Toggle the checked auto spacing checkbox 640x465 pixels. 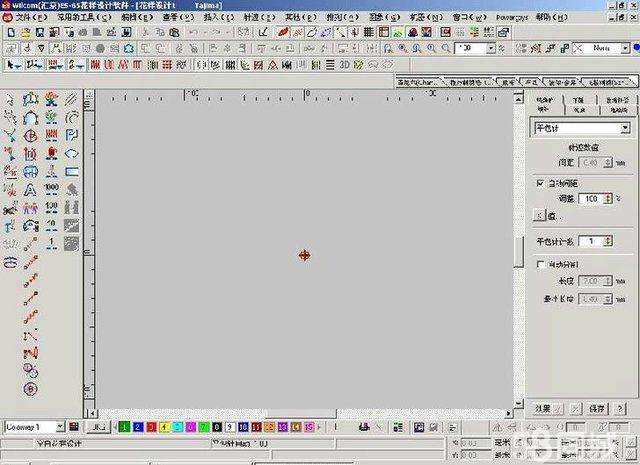pos(540,183)
